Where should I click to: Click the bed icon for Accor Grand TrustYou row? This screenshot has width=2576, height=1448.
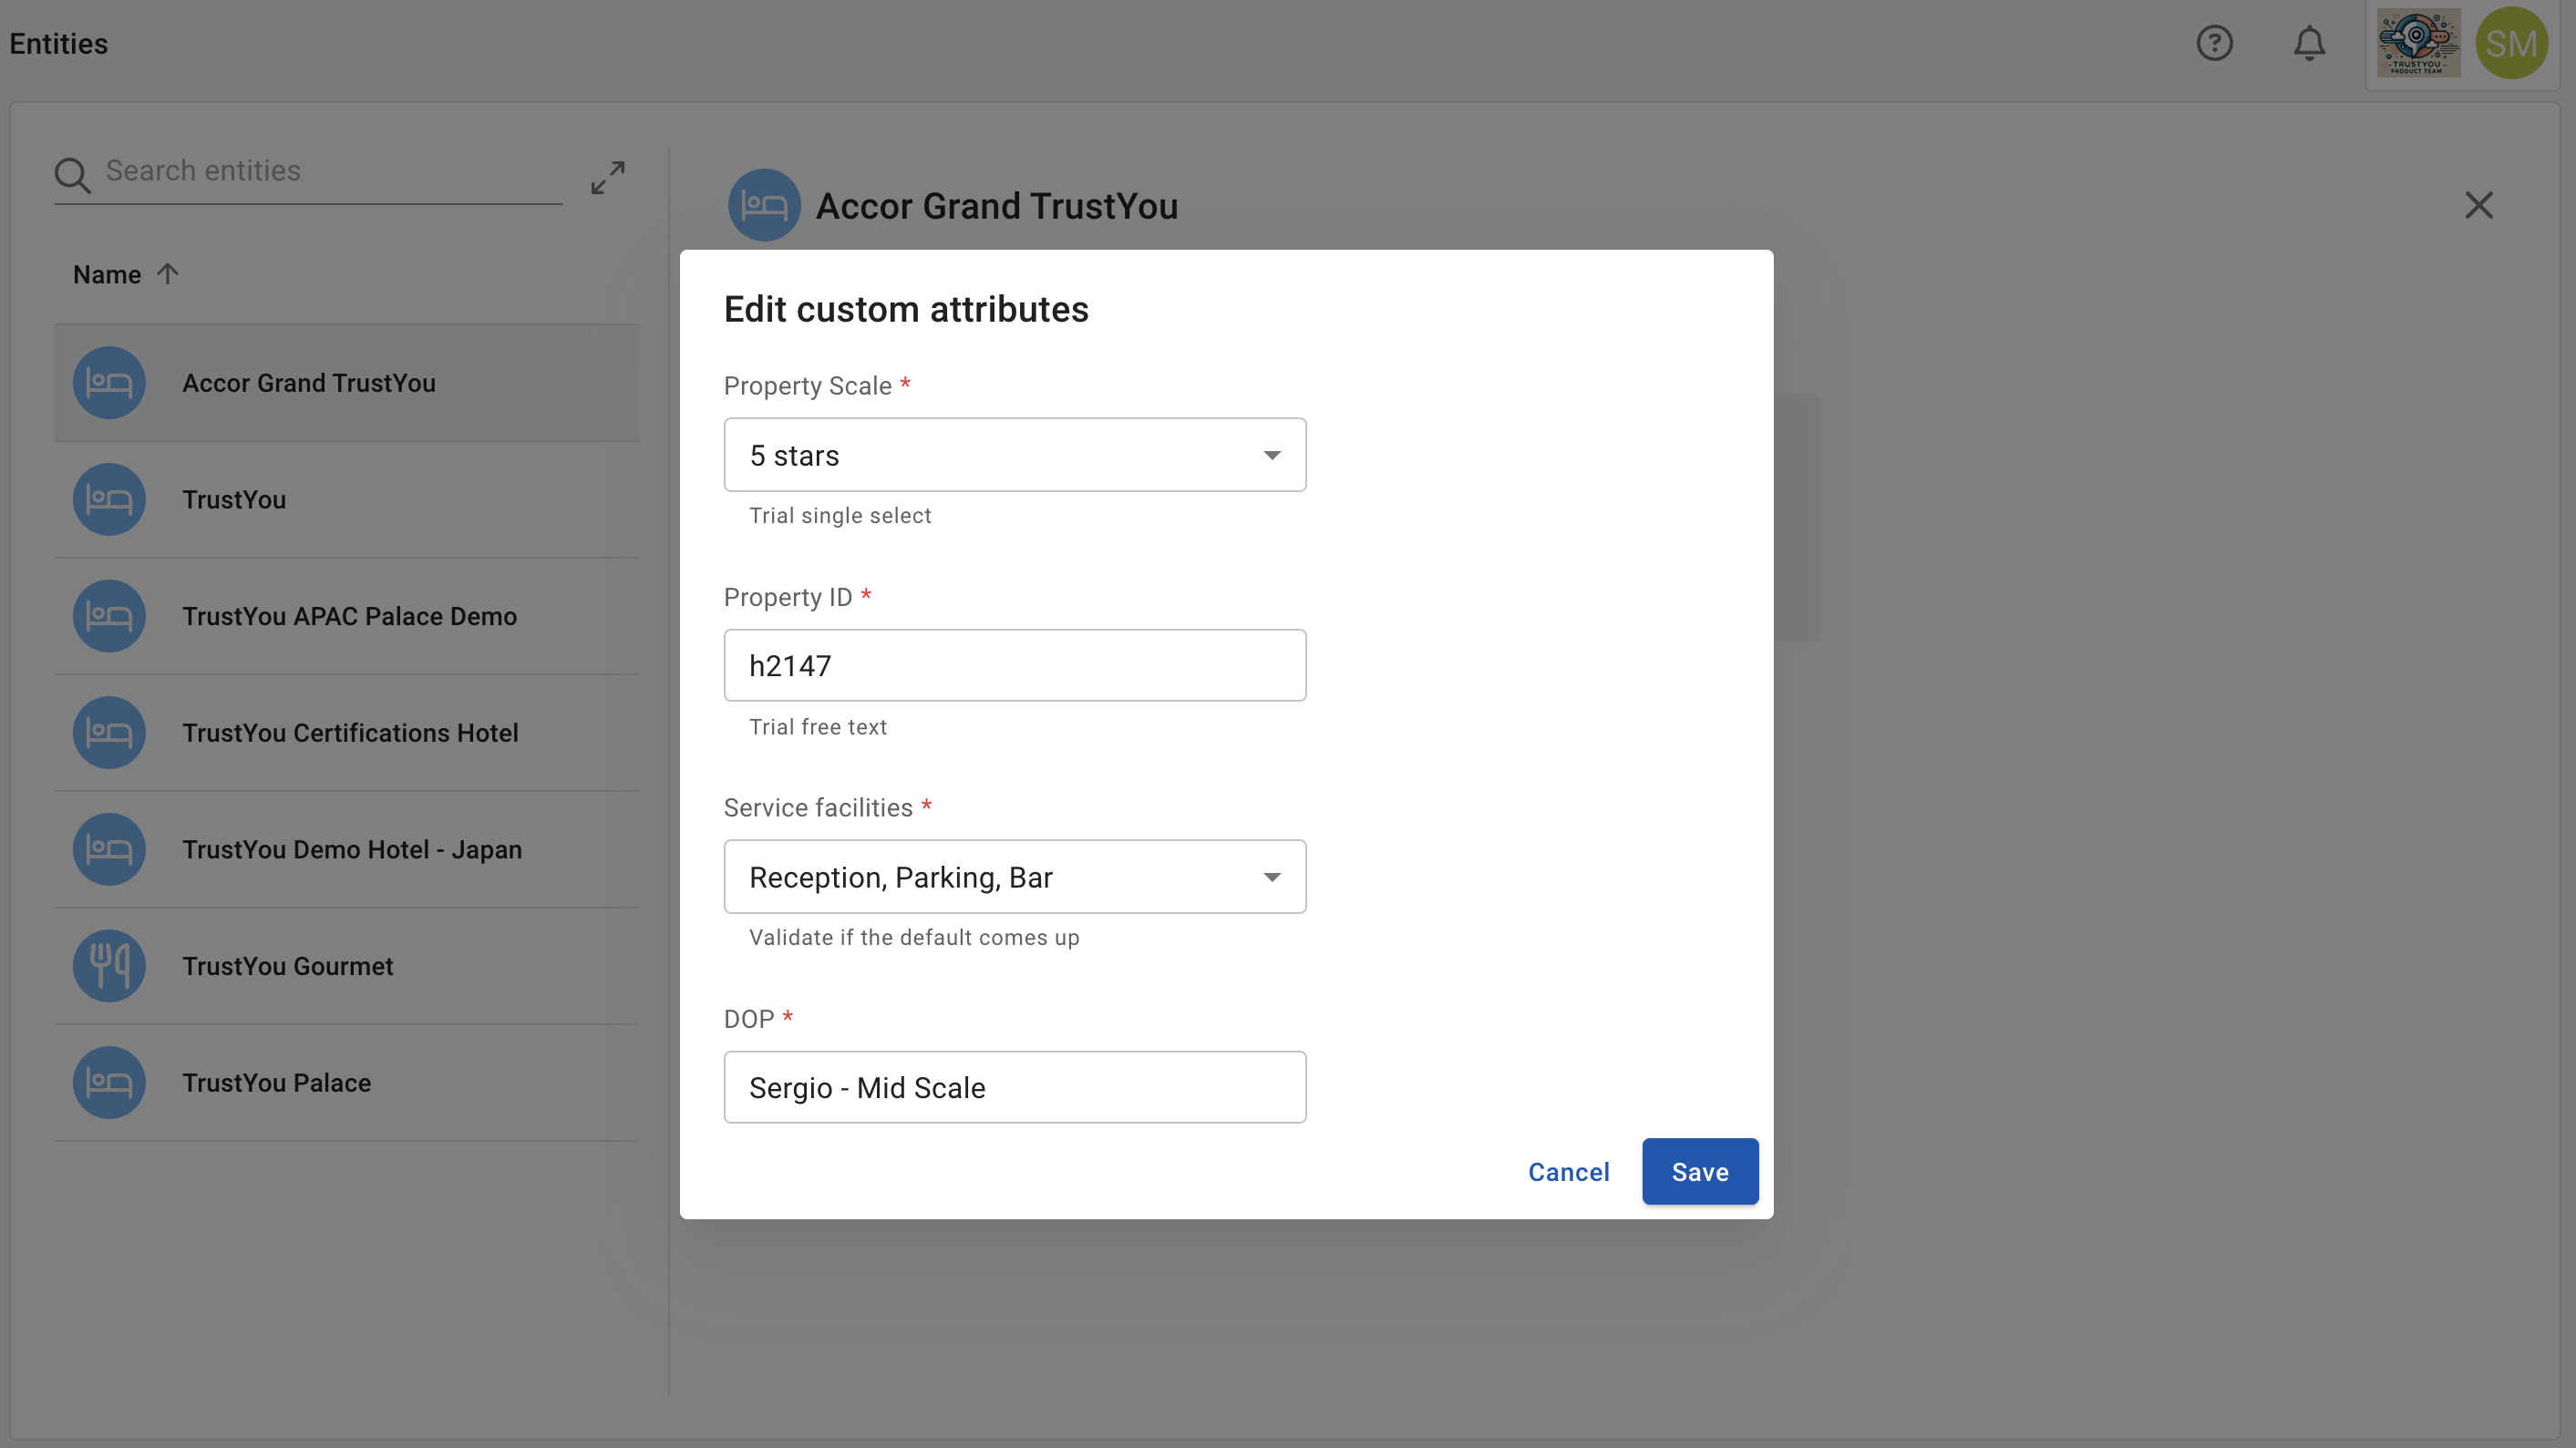click(109, 383)
